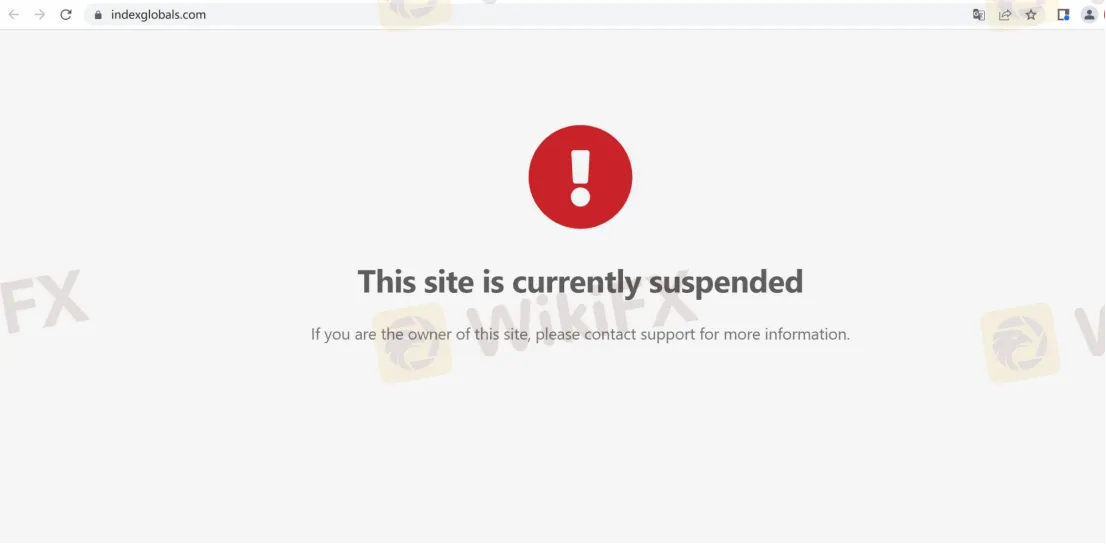Viewport: 1106px width, 544px height.
Task: Bookmark this page with the star icon
Action: [1031, 14]
